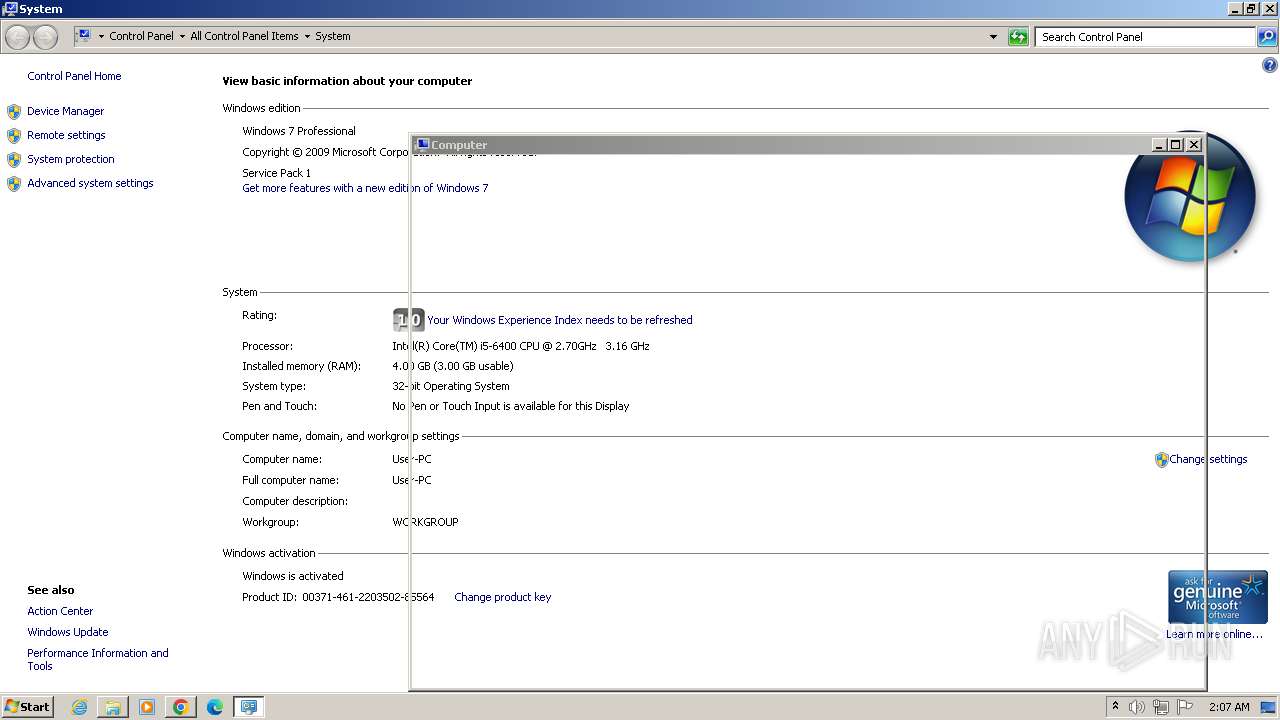Click View basic information about your computer heading

[x=347, y=81]
